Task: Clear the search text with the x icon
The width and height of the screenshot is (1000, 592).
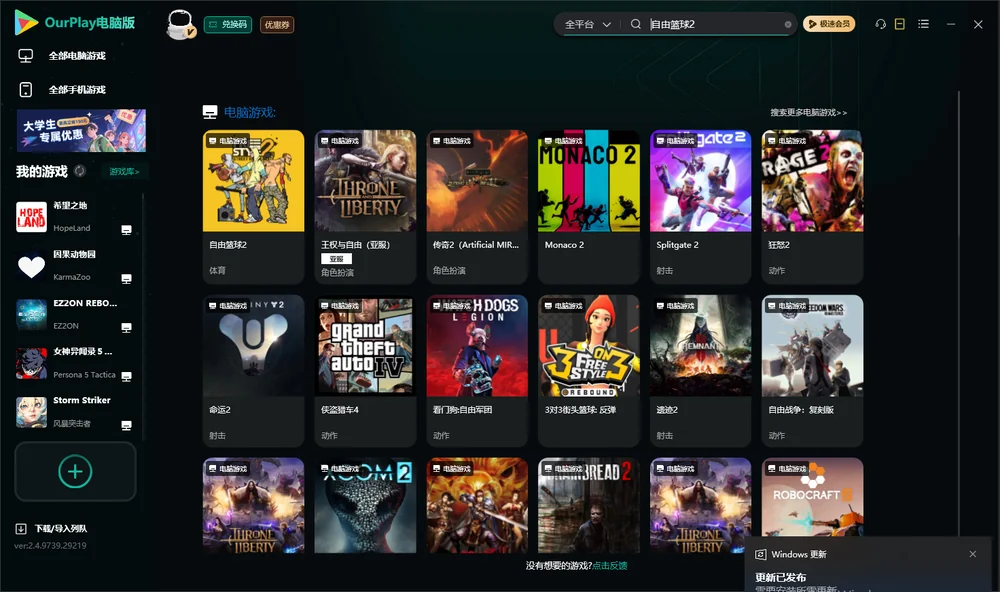Action: 788,24
